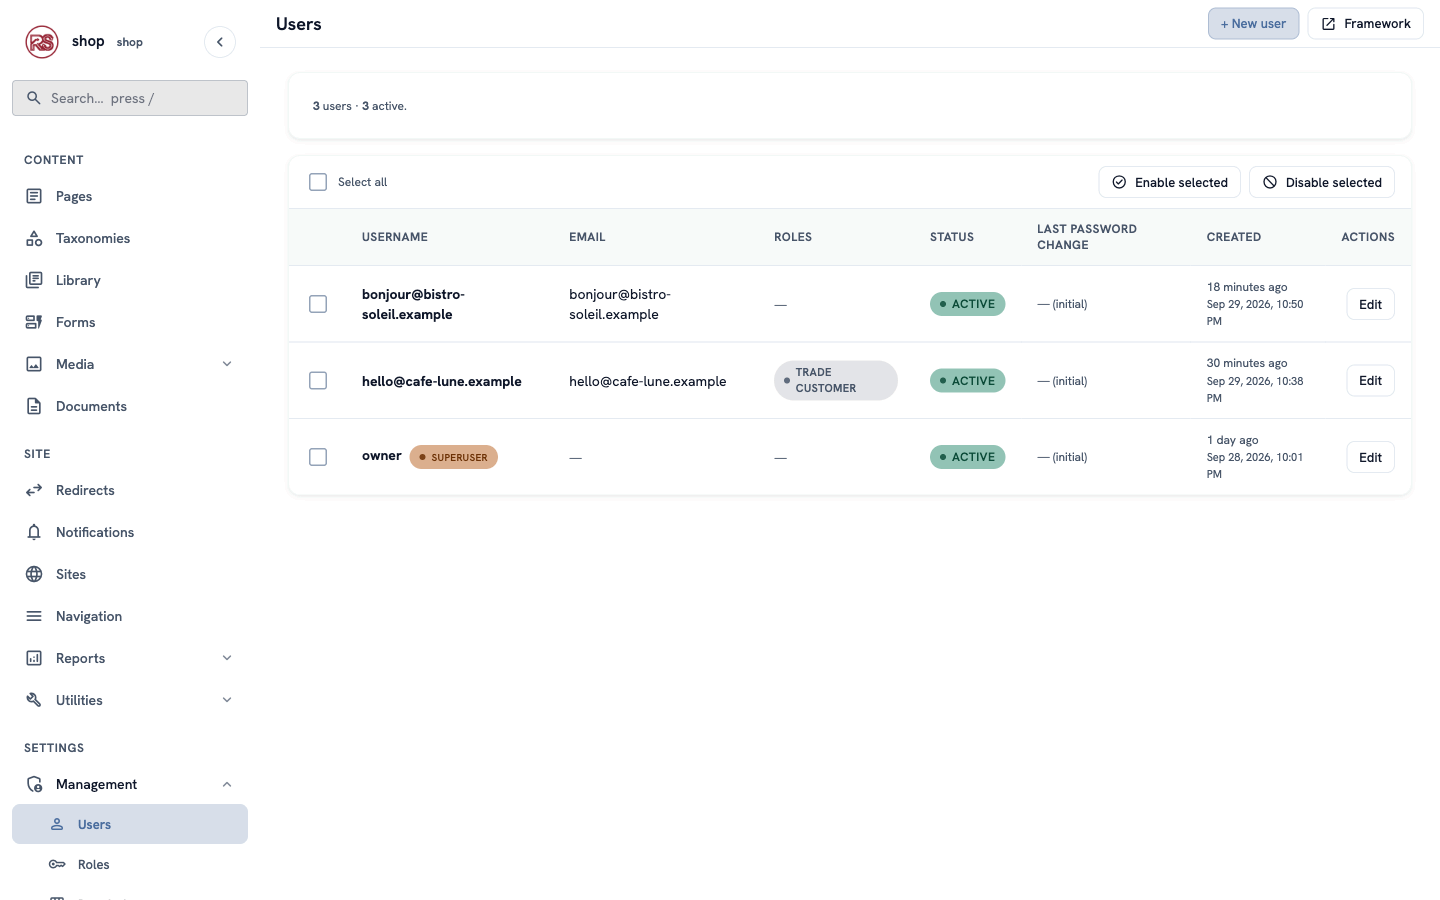Click the Documents file icon

pos(34,406)
